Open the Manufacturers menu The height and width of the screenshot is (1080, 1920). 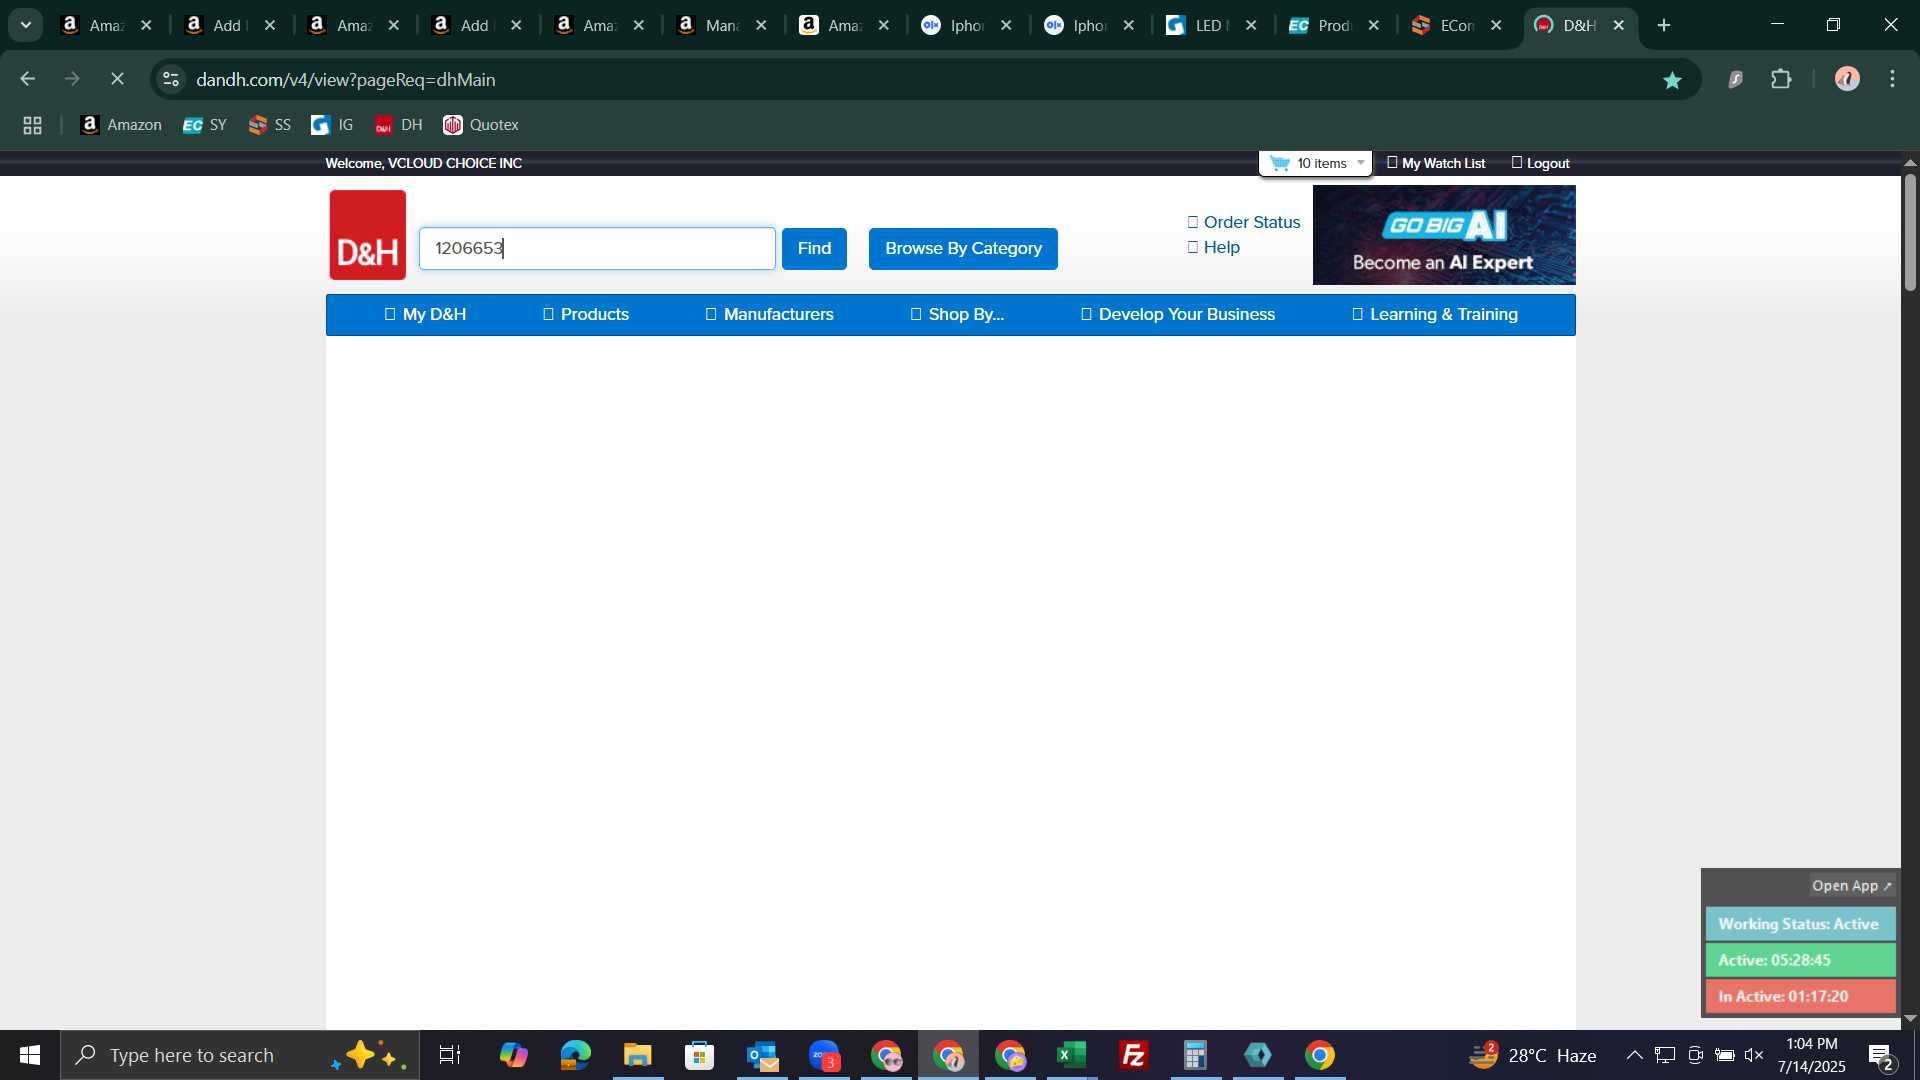(769, 315)
